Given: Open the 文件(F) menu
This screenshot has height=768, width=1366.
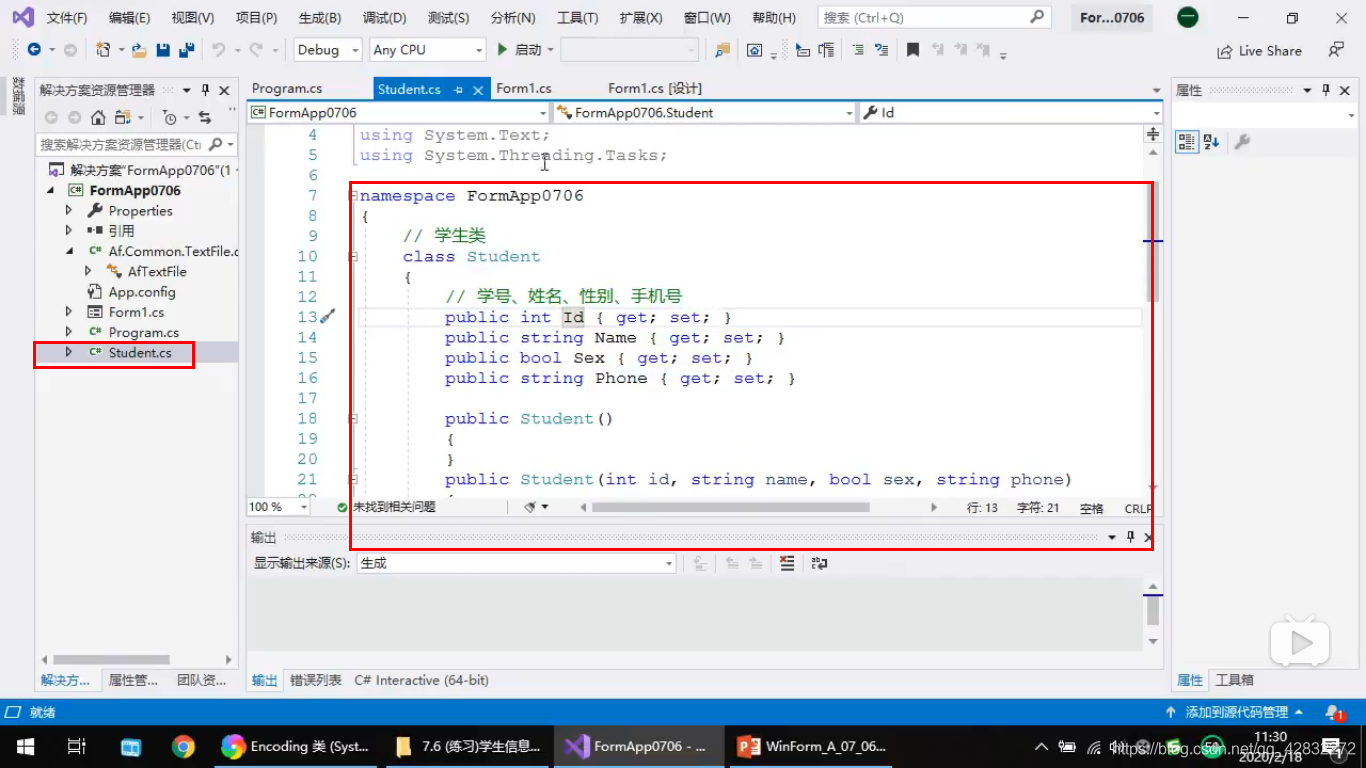Looking at the screenshot, I should (x=67, y=18).
